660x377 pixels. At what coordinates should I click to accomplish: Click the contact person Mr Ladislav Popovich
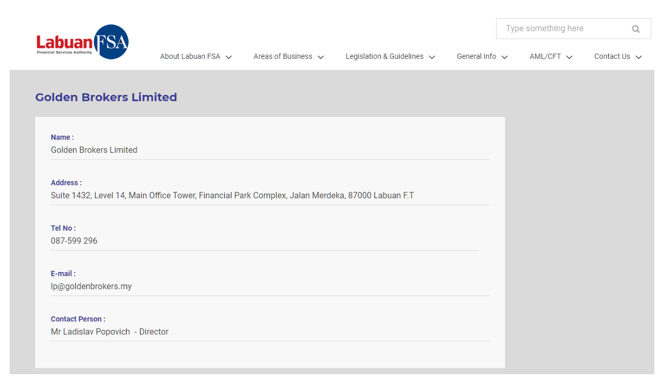click(x=90, y=332)
